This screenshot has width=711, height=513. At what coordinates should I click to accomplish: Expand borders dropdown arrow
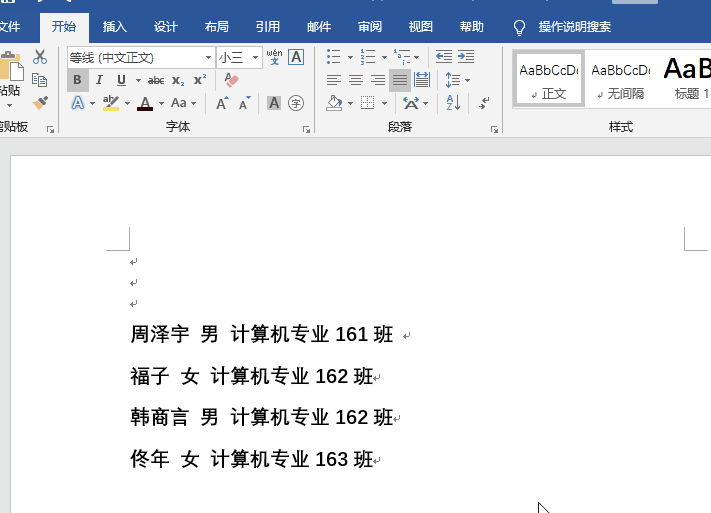point(384,103)
